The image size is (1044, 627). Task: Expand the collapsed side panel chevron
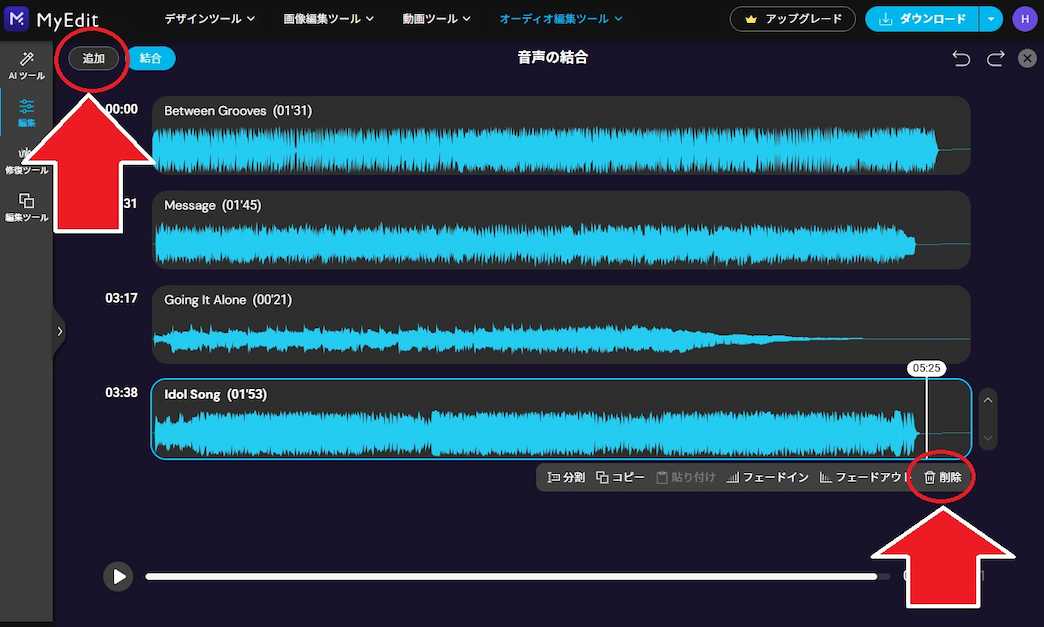point(59,330)
